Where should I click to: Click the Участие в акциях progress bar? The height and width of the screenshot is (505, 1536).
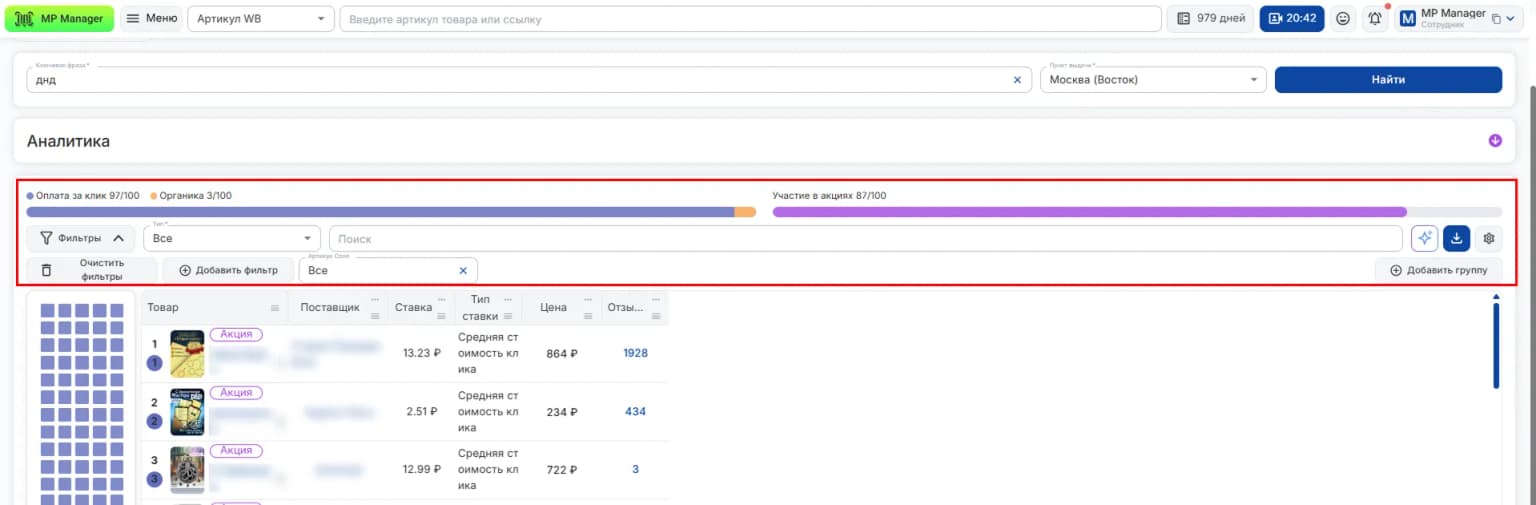[x=1137, y=212]
